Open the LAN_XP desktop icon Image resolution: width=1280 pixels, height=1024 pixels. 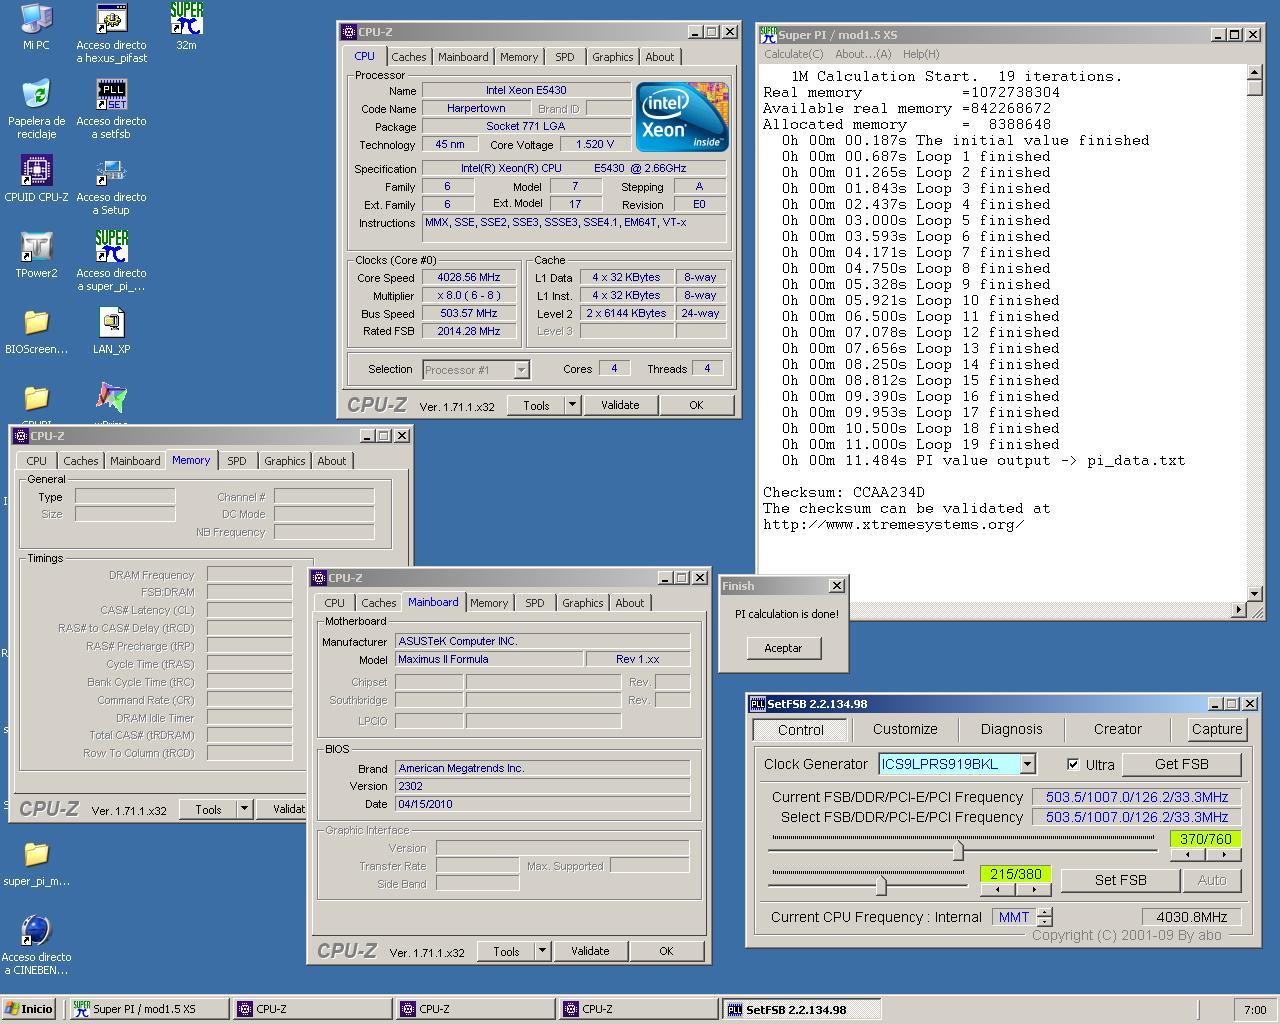111,323
